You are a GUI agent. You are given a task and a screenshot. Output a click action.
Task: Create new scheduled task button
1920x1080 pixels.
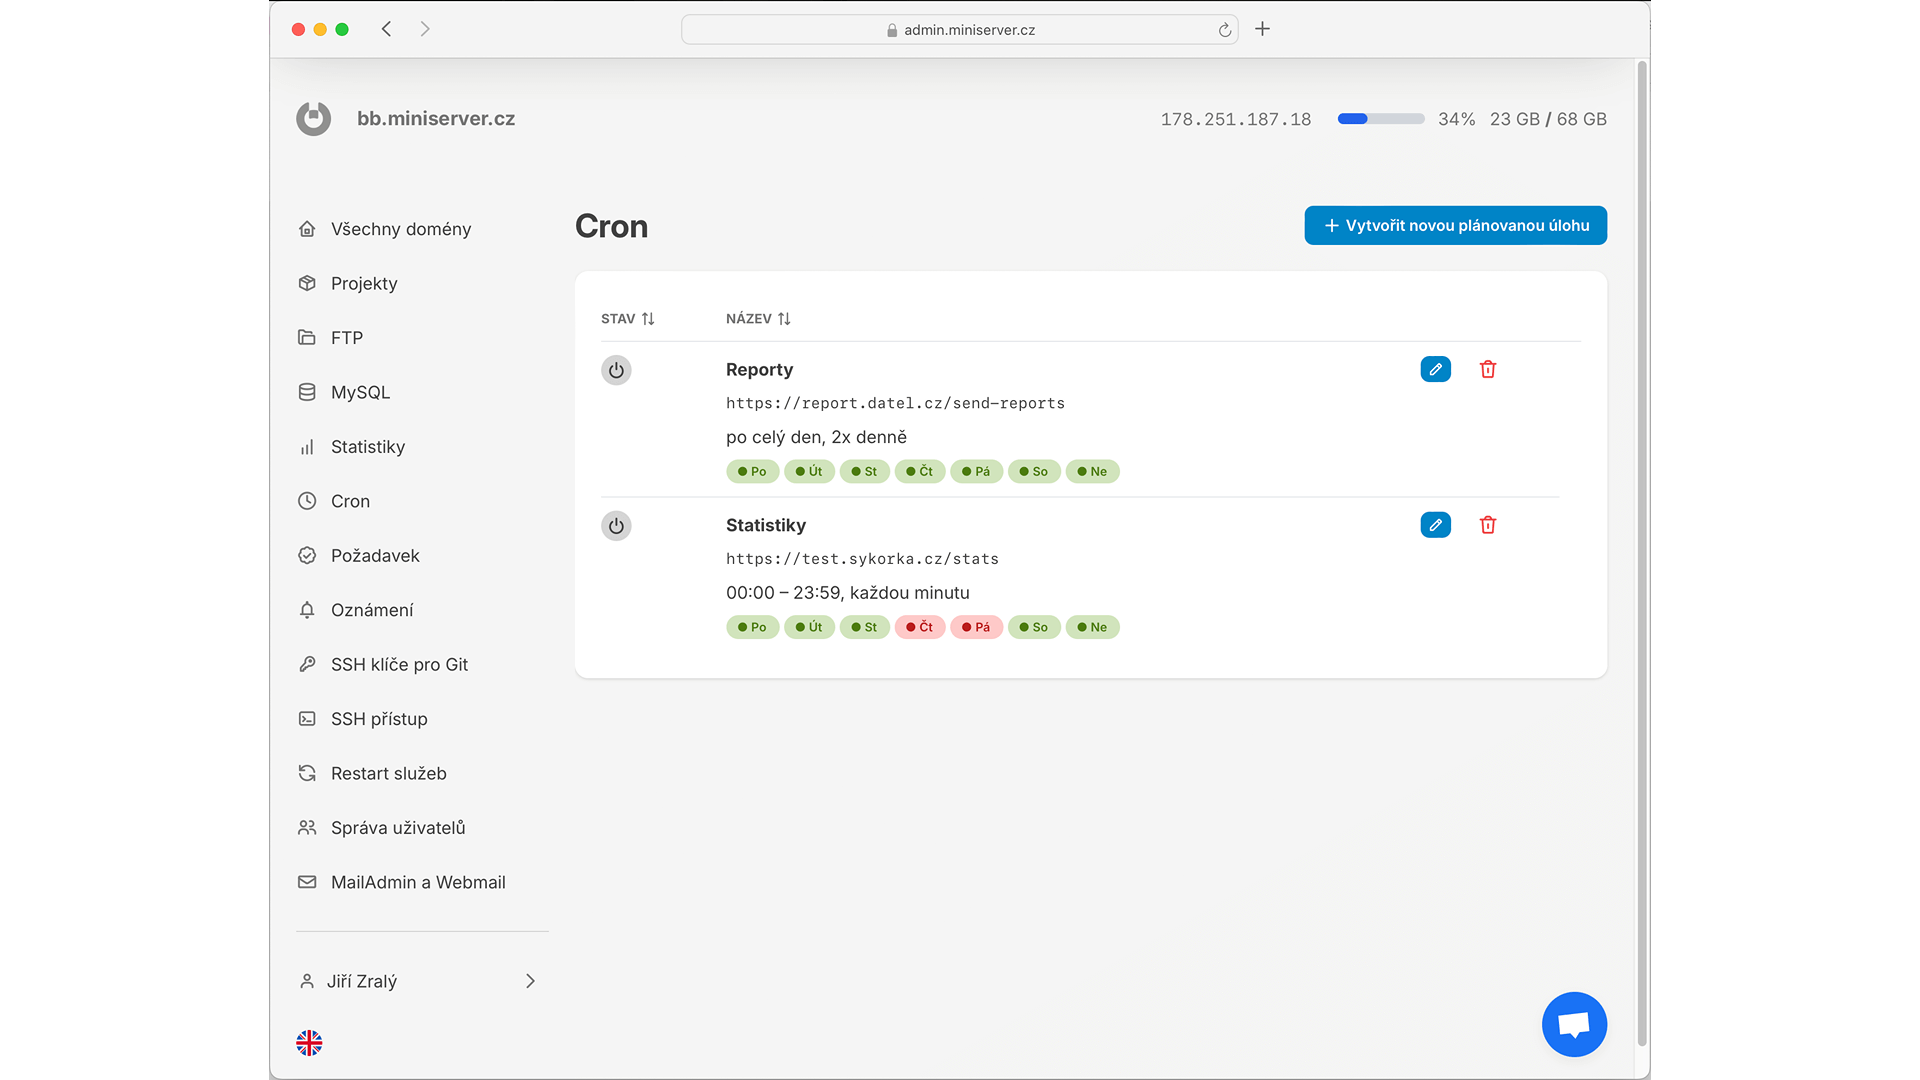(1455, 225)
